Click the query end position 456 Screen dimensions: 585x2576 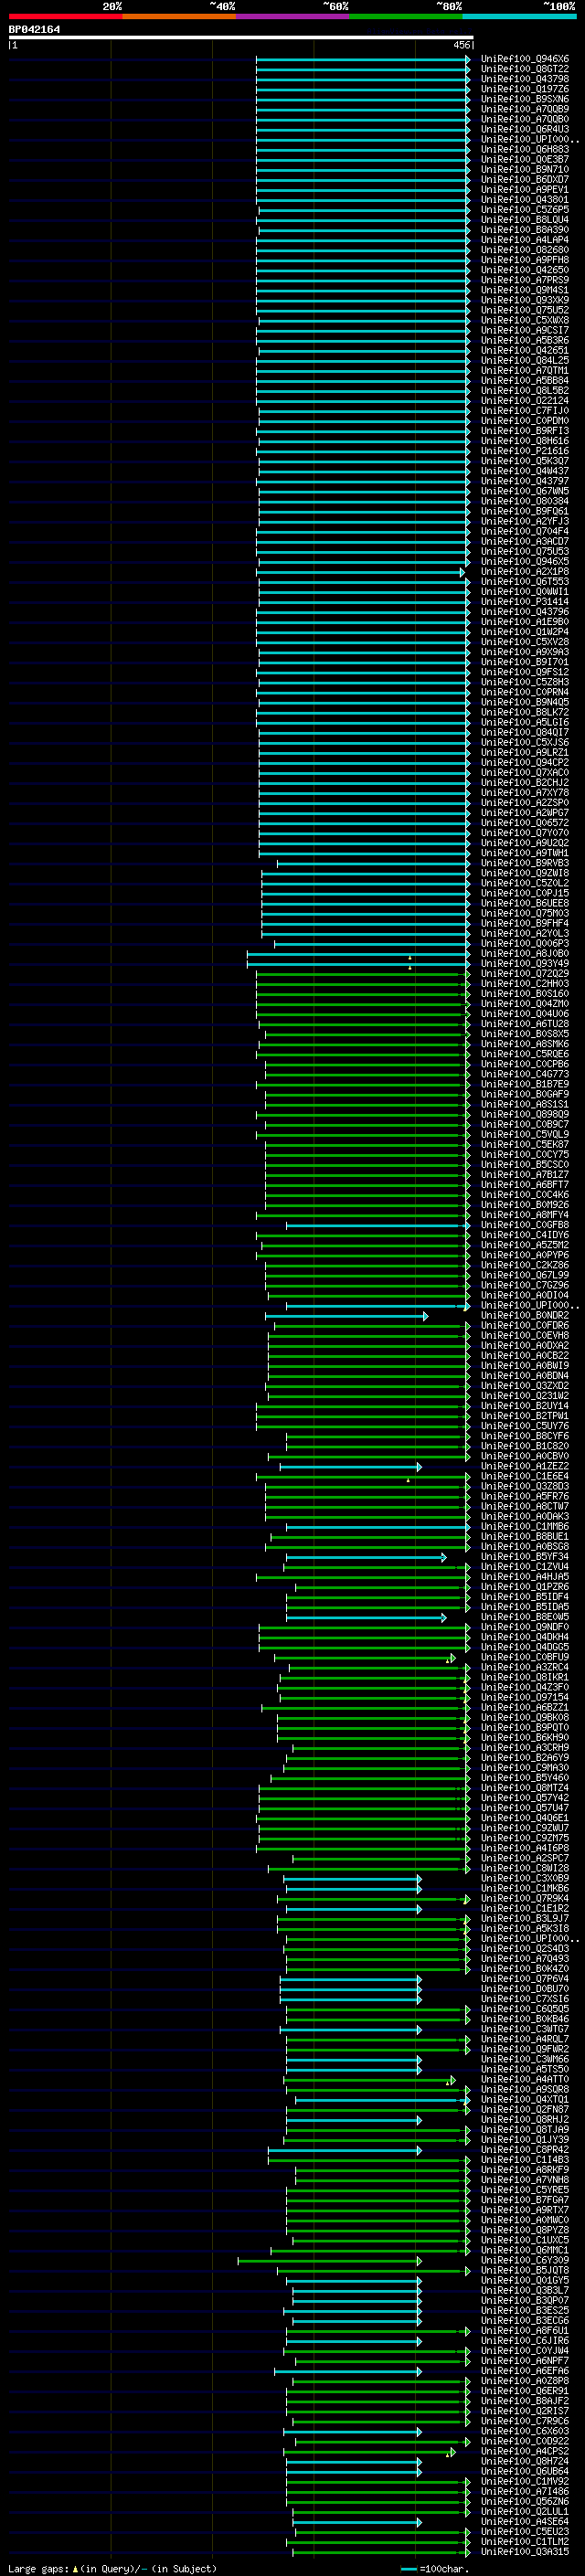click(x=461, y=45)
